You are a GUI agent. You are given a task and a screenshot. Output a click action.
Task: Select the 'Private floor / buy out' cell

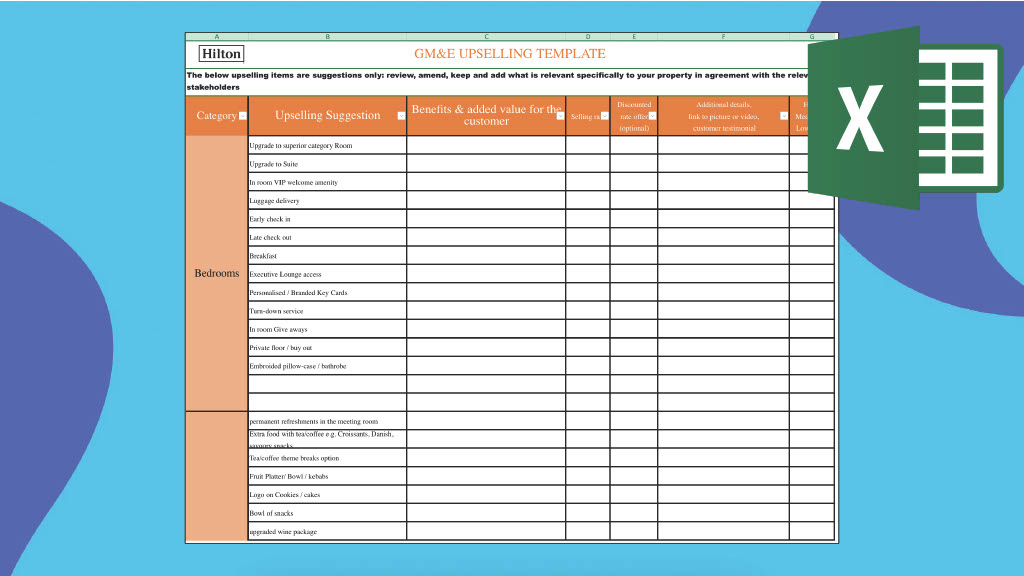click(327, 347)
